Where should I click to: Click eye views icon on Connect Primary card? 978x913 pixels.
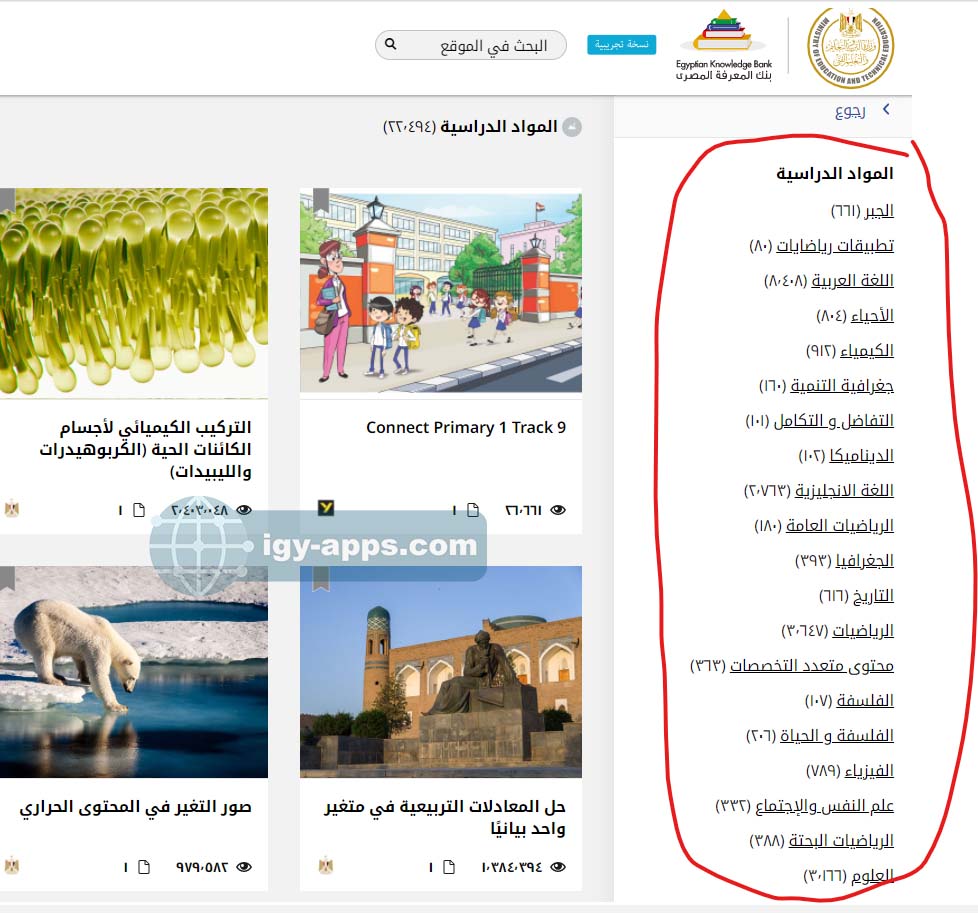[558, 510]
